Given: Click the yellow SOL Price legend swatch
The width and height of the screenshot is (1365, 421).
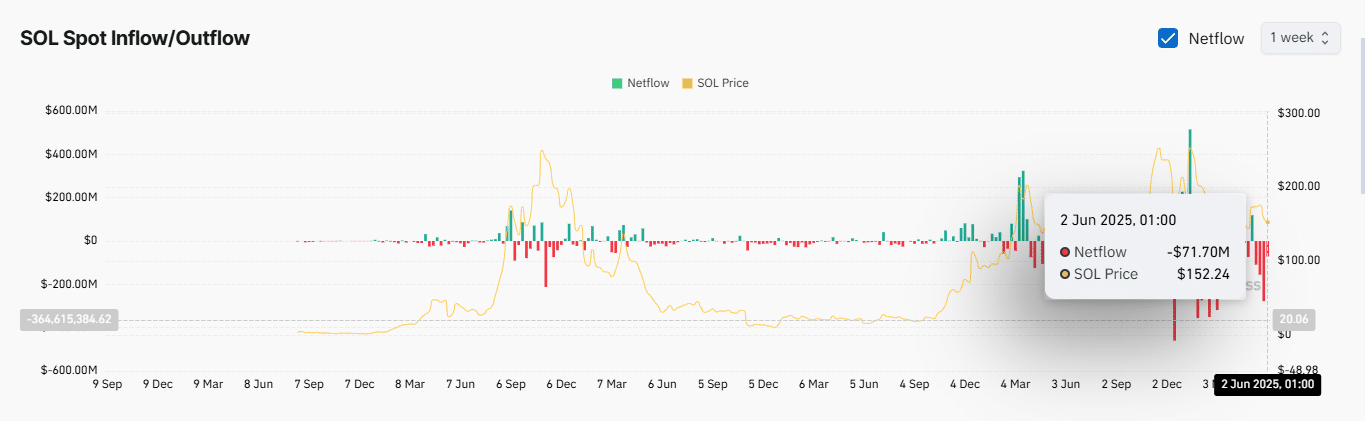Looking at the screenshot, I should coord(687,83).
